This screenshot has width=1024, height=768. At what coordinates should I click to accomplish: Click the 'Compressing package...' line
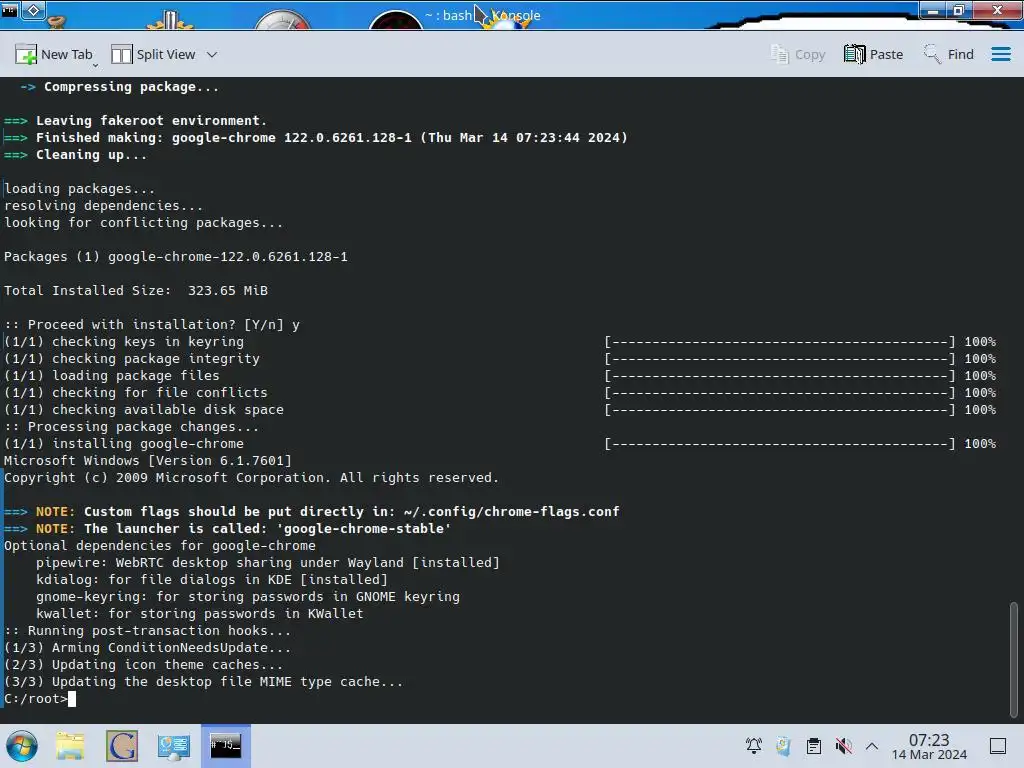(x=120, y=87)
